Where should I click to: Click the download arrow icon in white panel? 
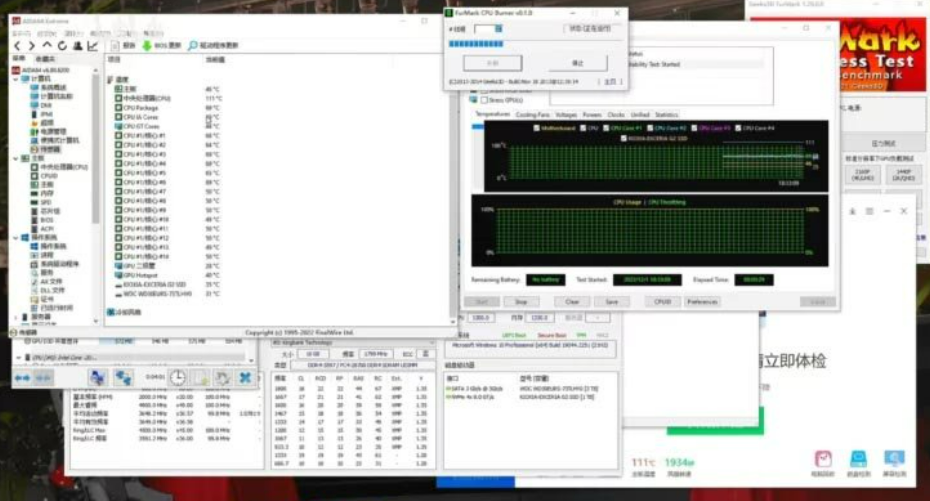click(x=852, y=211)
